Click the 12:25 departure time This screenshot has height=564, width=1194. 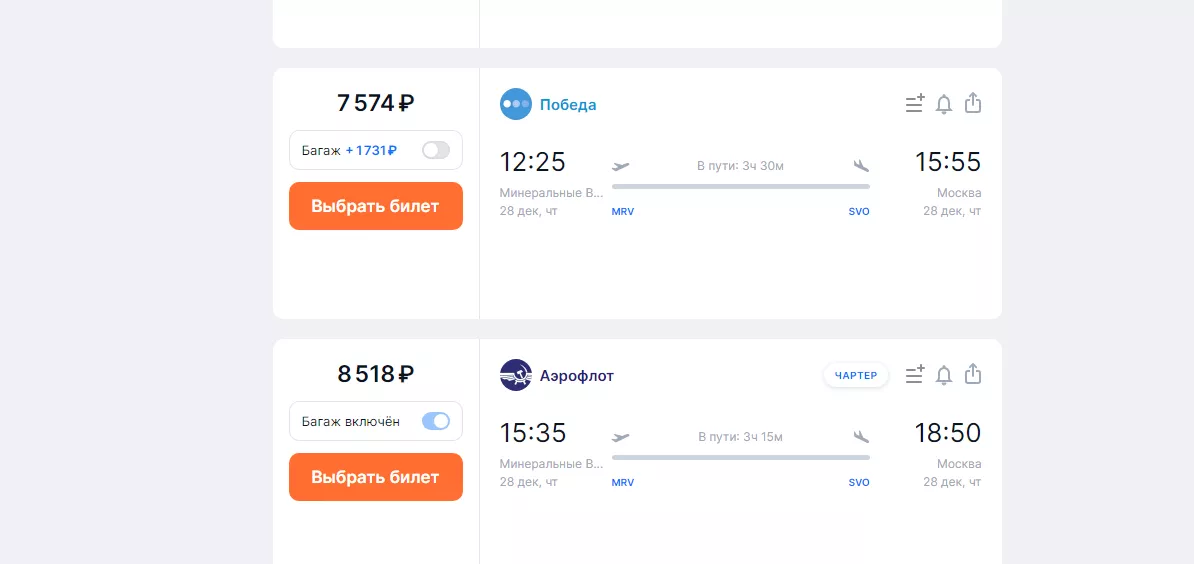(533, 162)
